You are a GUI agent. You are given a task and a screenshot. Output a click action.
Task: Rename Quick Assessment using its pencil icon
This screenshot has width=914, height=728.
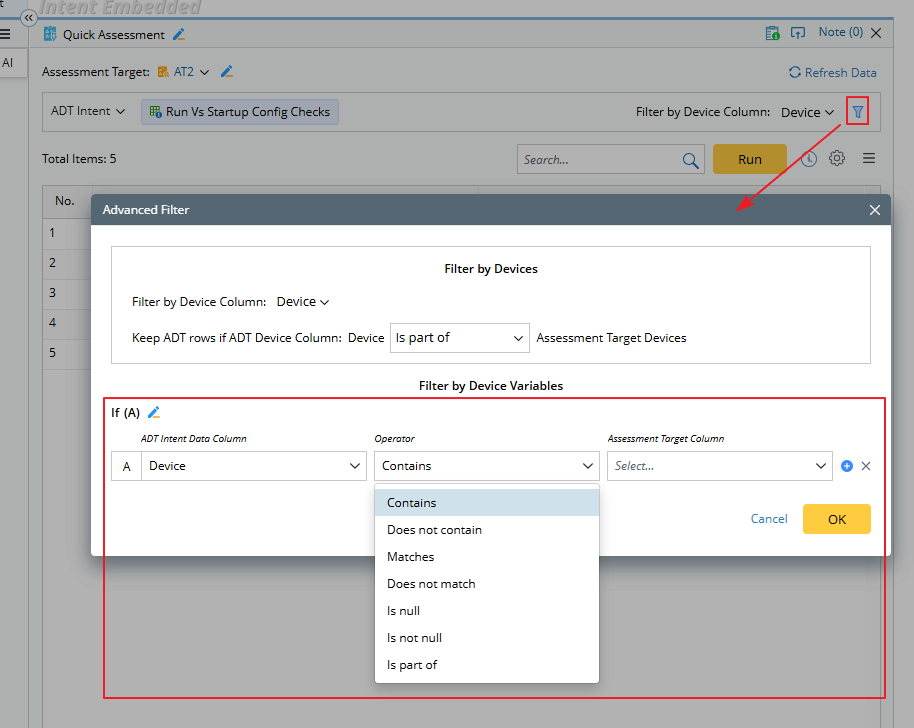coord(179,34)
